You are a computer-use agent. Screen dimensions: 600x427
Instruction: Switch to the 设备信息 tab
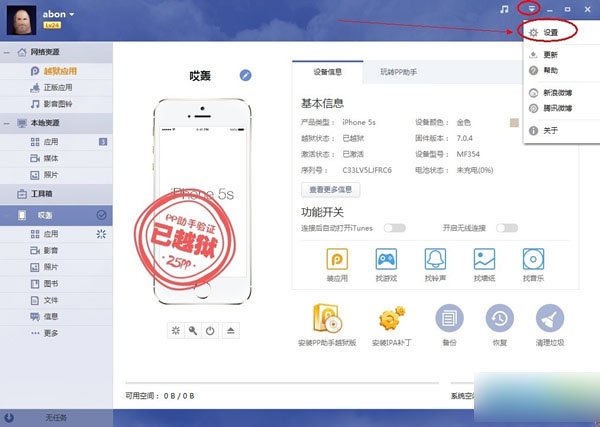tap(328, 72)
